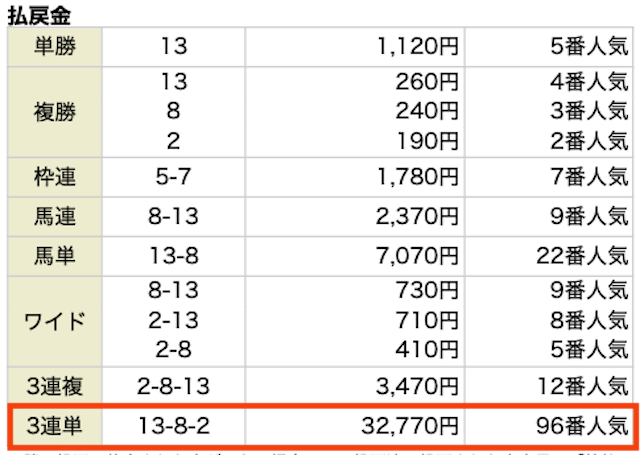The height and width of the screenshot is (455, 640).
Task: Click the 32,770円 payout amount
Action: (x=410, y=426)
